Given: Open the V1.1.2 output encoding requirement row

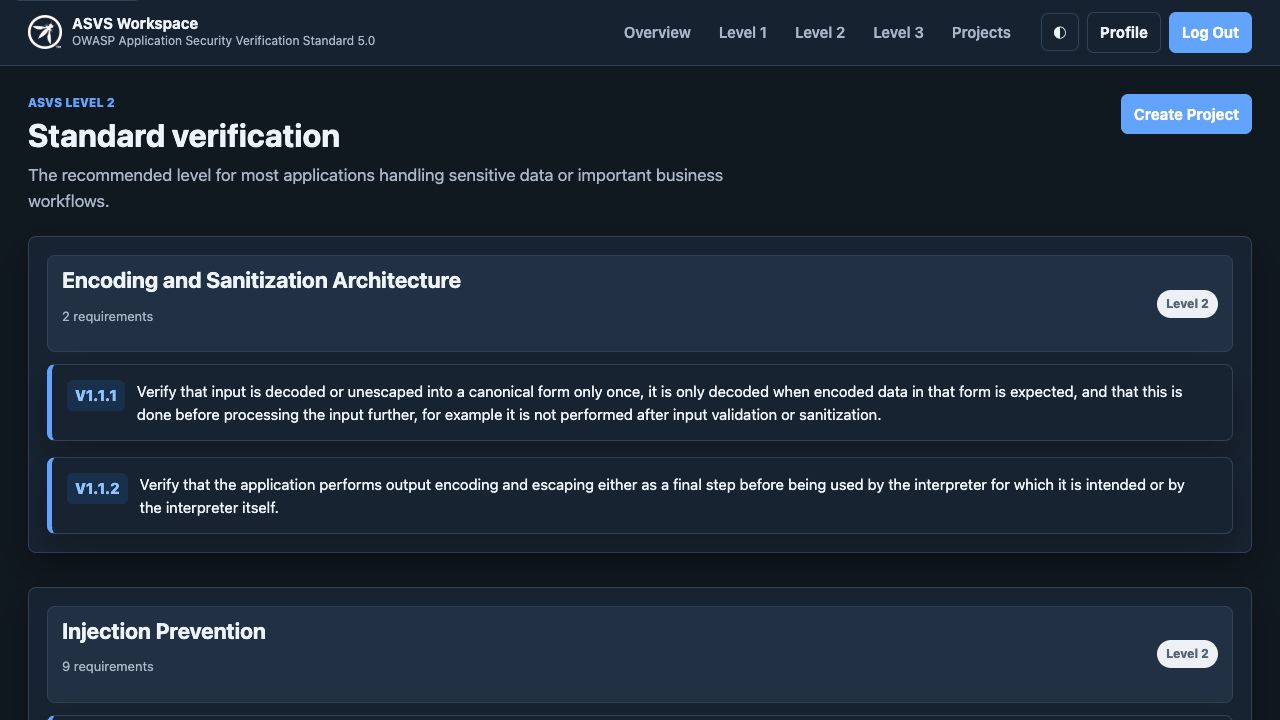Looking at the screenshot, I should click(640, 496).
